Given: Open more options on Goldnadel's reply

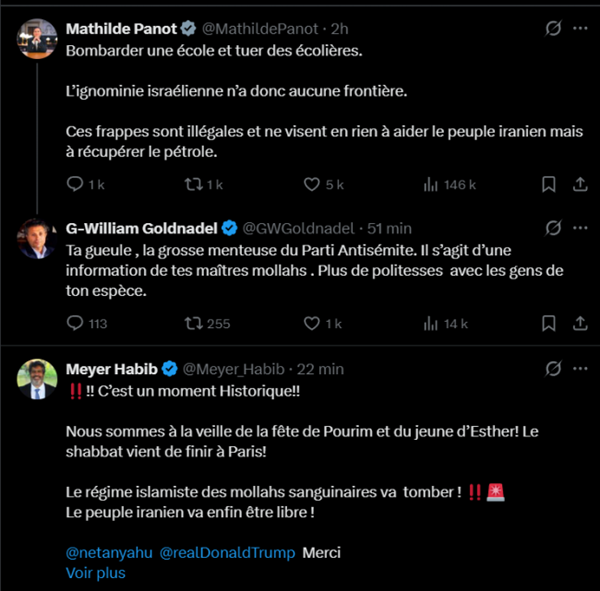Looking at the screenshot, I should 580,228.
